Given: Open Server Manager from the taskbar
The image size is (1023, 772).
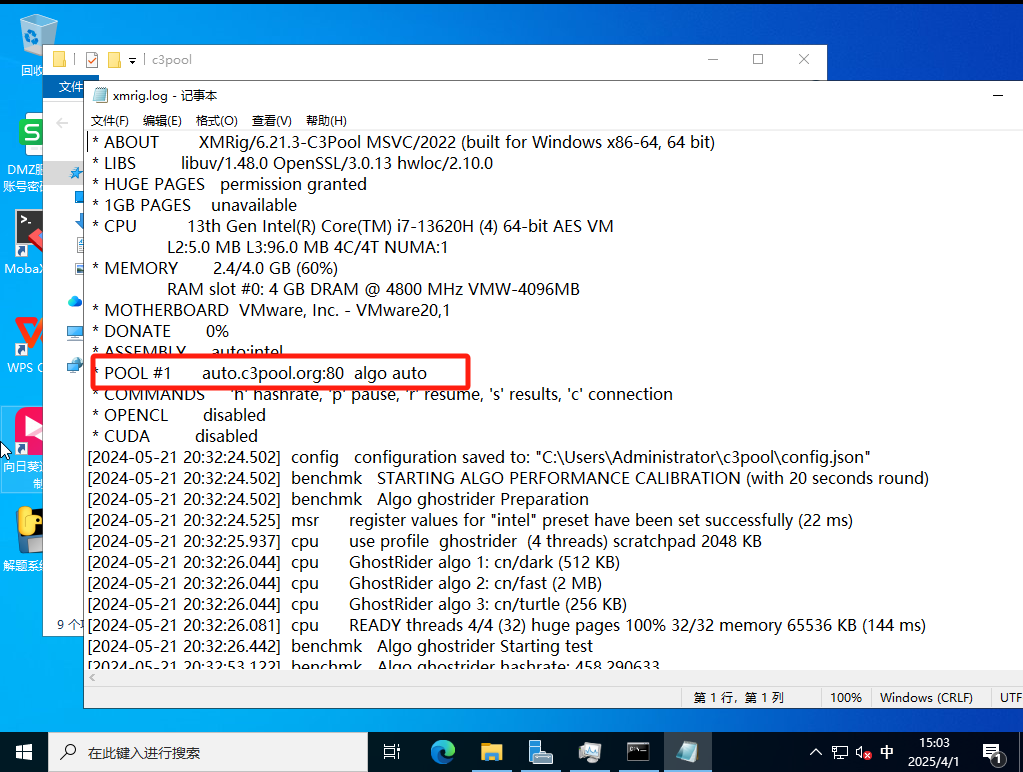Looking at the screenshot, I should pyautogui.click(x=540, y=752).
